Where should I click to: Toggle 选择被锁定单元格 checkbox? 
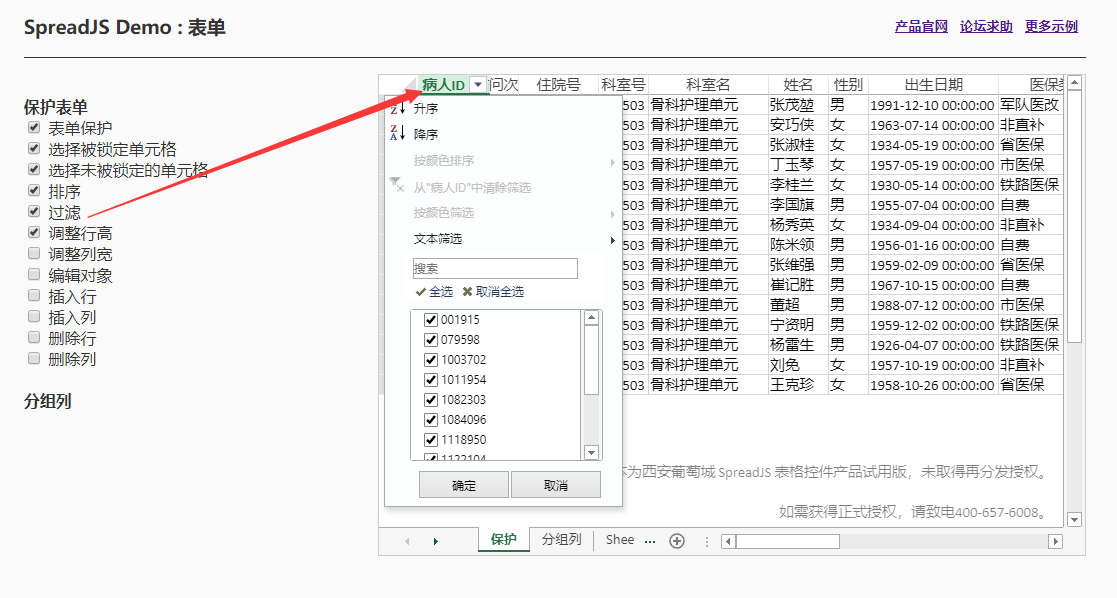(33, 148)
